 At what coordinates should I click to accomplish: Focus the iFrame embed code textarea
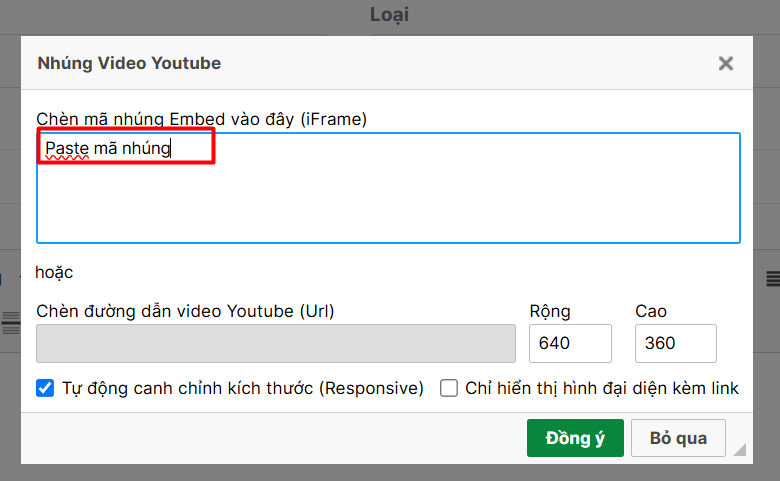click(388, 188)
